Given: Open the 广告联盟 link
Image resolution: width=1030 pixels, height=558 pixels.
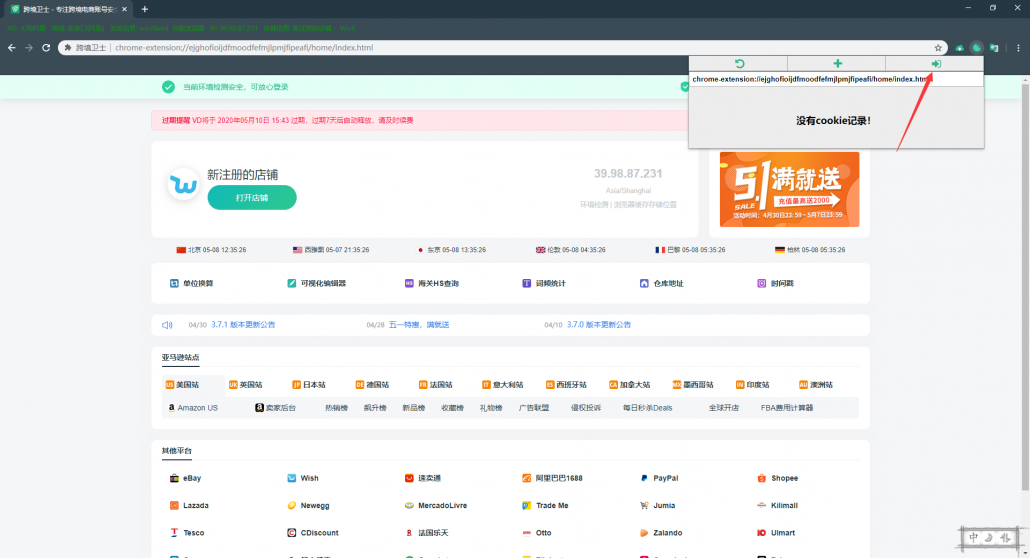Looking at the screenshot, I should 534,408.
